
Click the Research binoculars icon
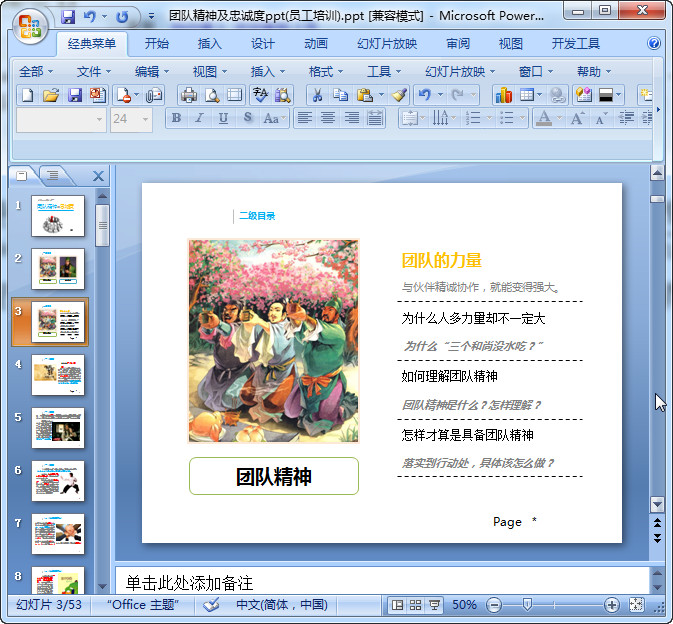pos(283,95)
